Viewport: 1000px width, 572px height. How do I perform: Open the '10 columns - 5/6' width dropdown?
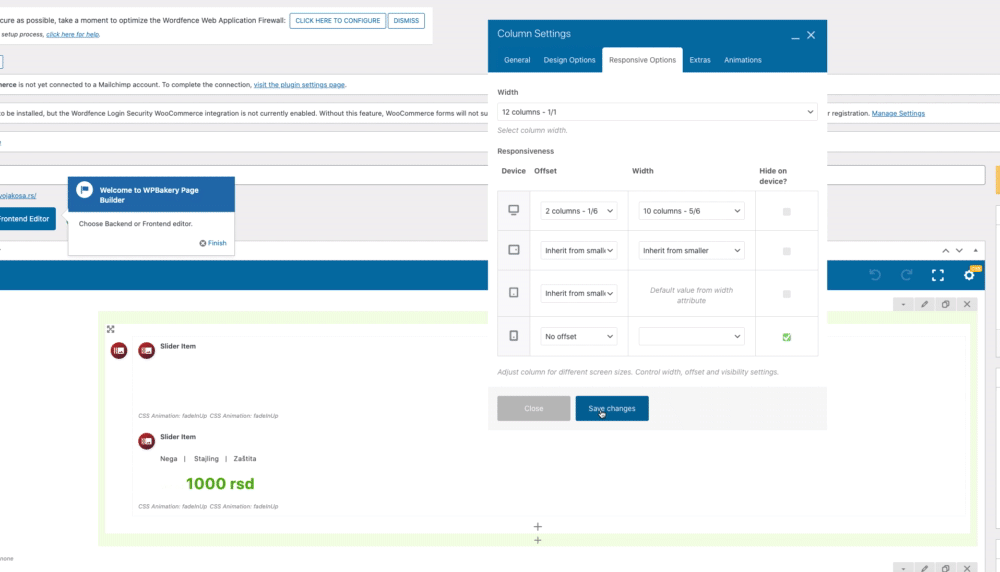(x=691, y=211)
